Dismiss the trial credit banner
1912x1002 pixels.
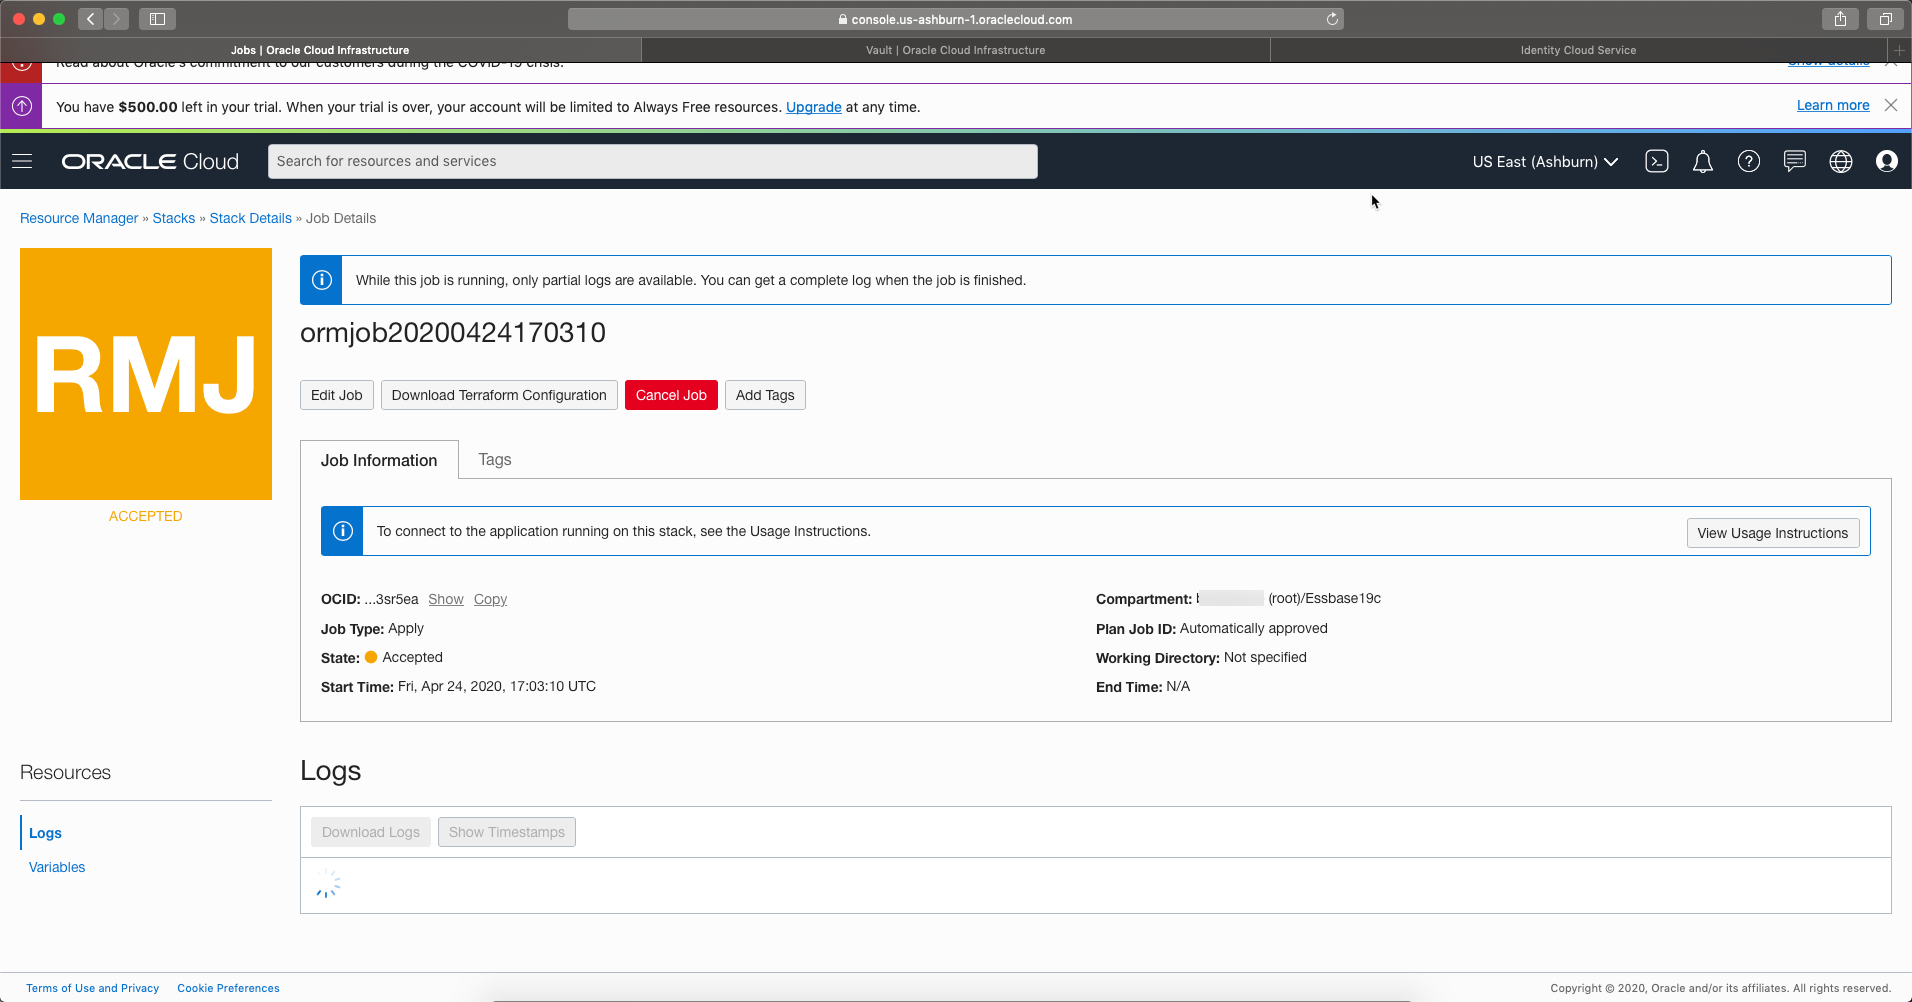pyautogui.click(x=1890, y=105)
